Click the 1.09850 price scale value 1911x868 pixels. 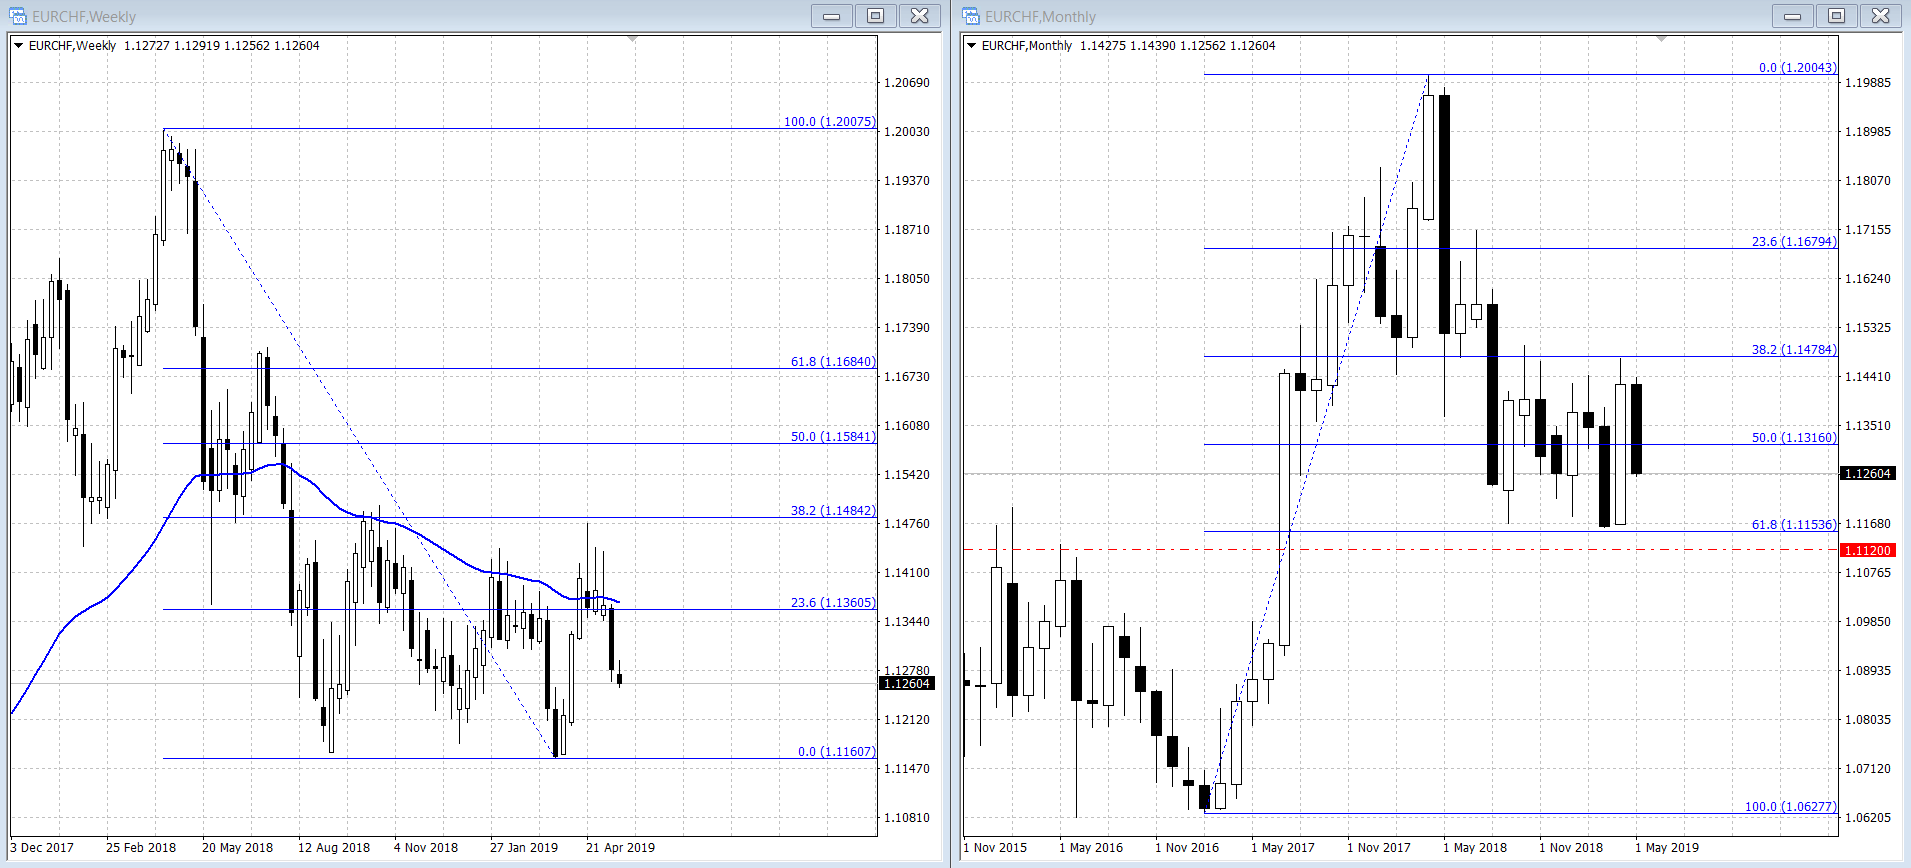click(x=1868, y=621)
